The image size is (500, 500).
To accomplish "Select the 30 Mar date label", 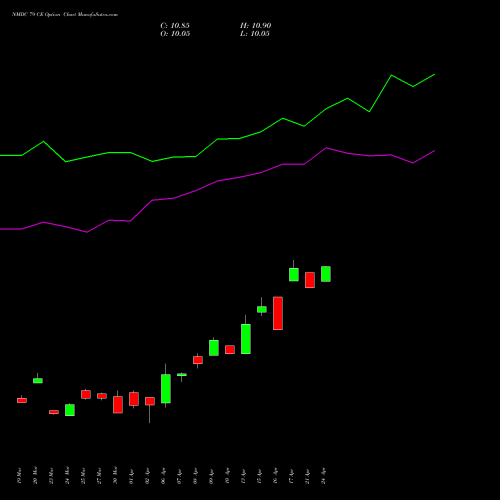I will pos(115,476).
